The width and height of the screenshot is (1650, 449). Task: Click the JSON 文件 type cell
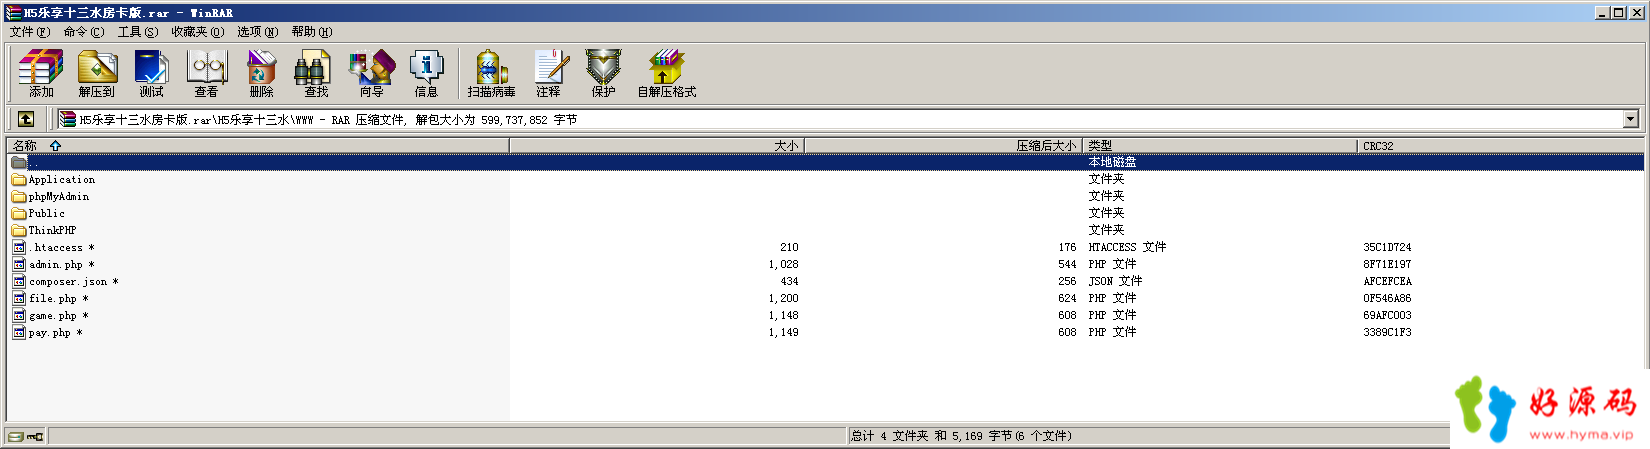1115,282
